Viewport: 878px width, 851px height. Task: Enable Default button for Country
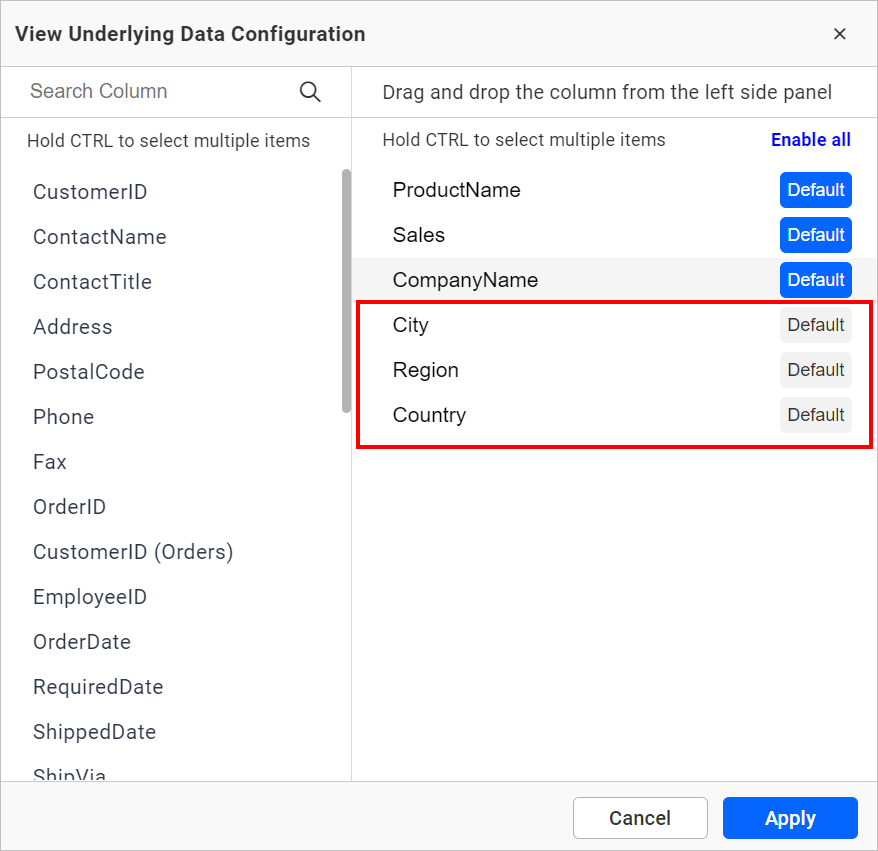click(x=815, y=415)
